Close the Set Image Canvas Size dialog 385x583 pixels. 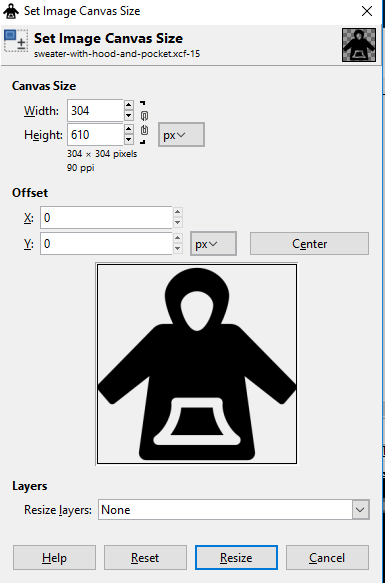click(367, 11)
